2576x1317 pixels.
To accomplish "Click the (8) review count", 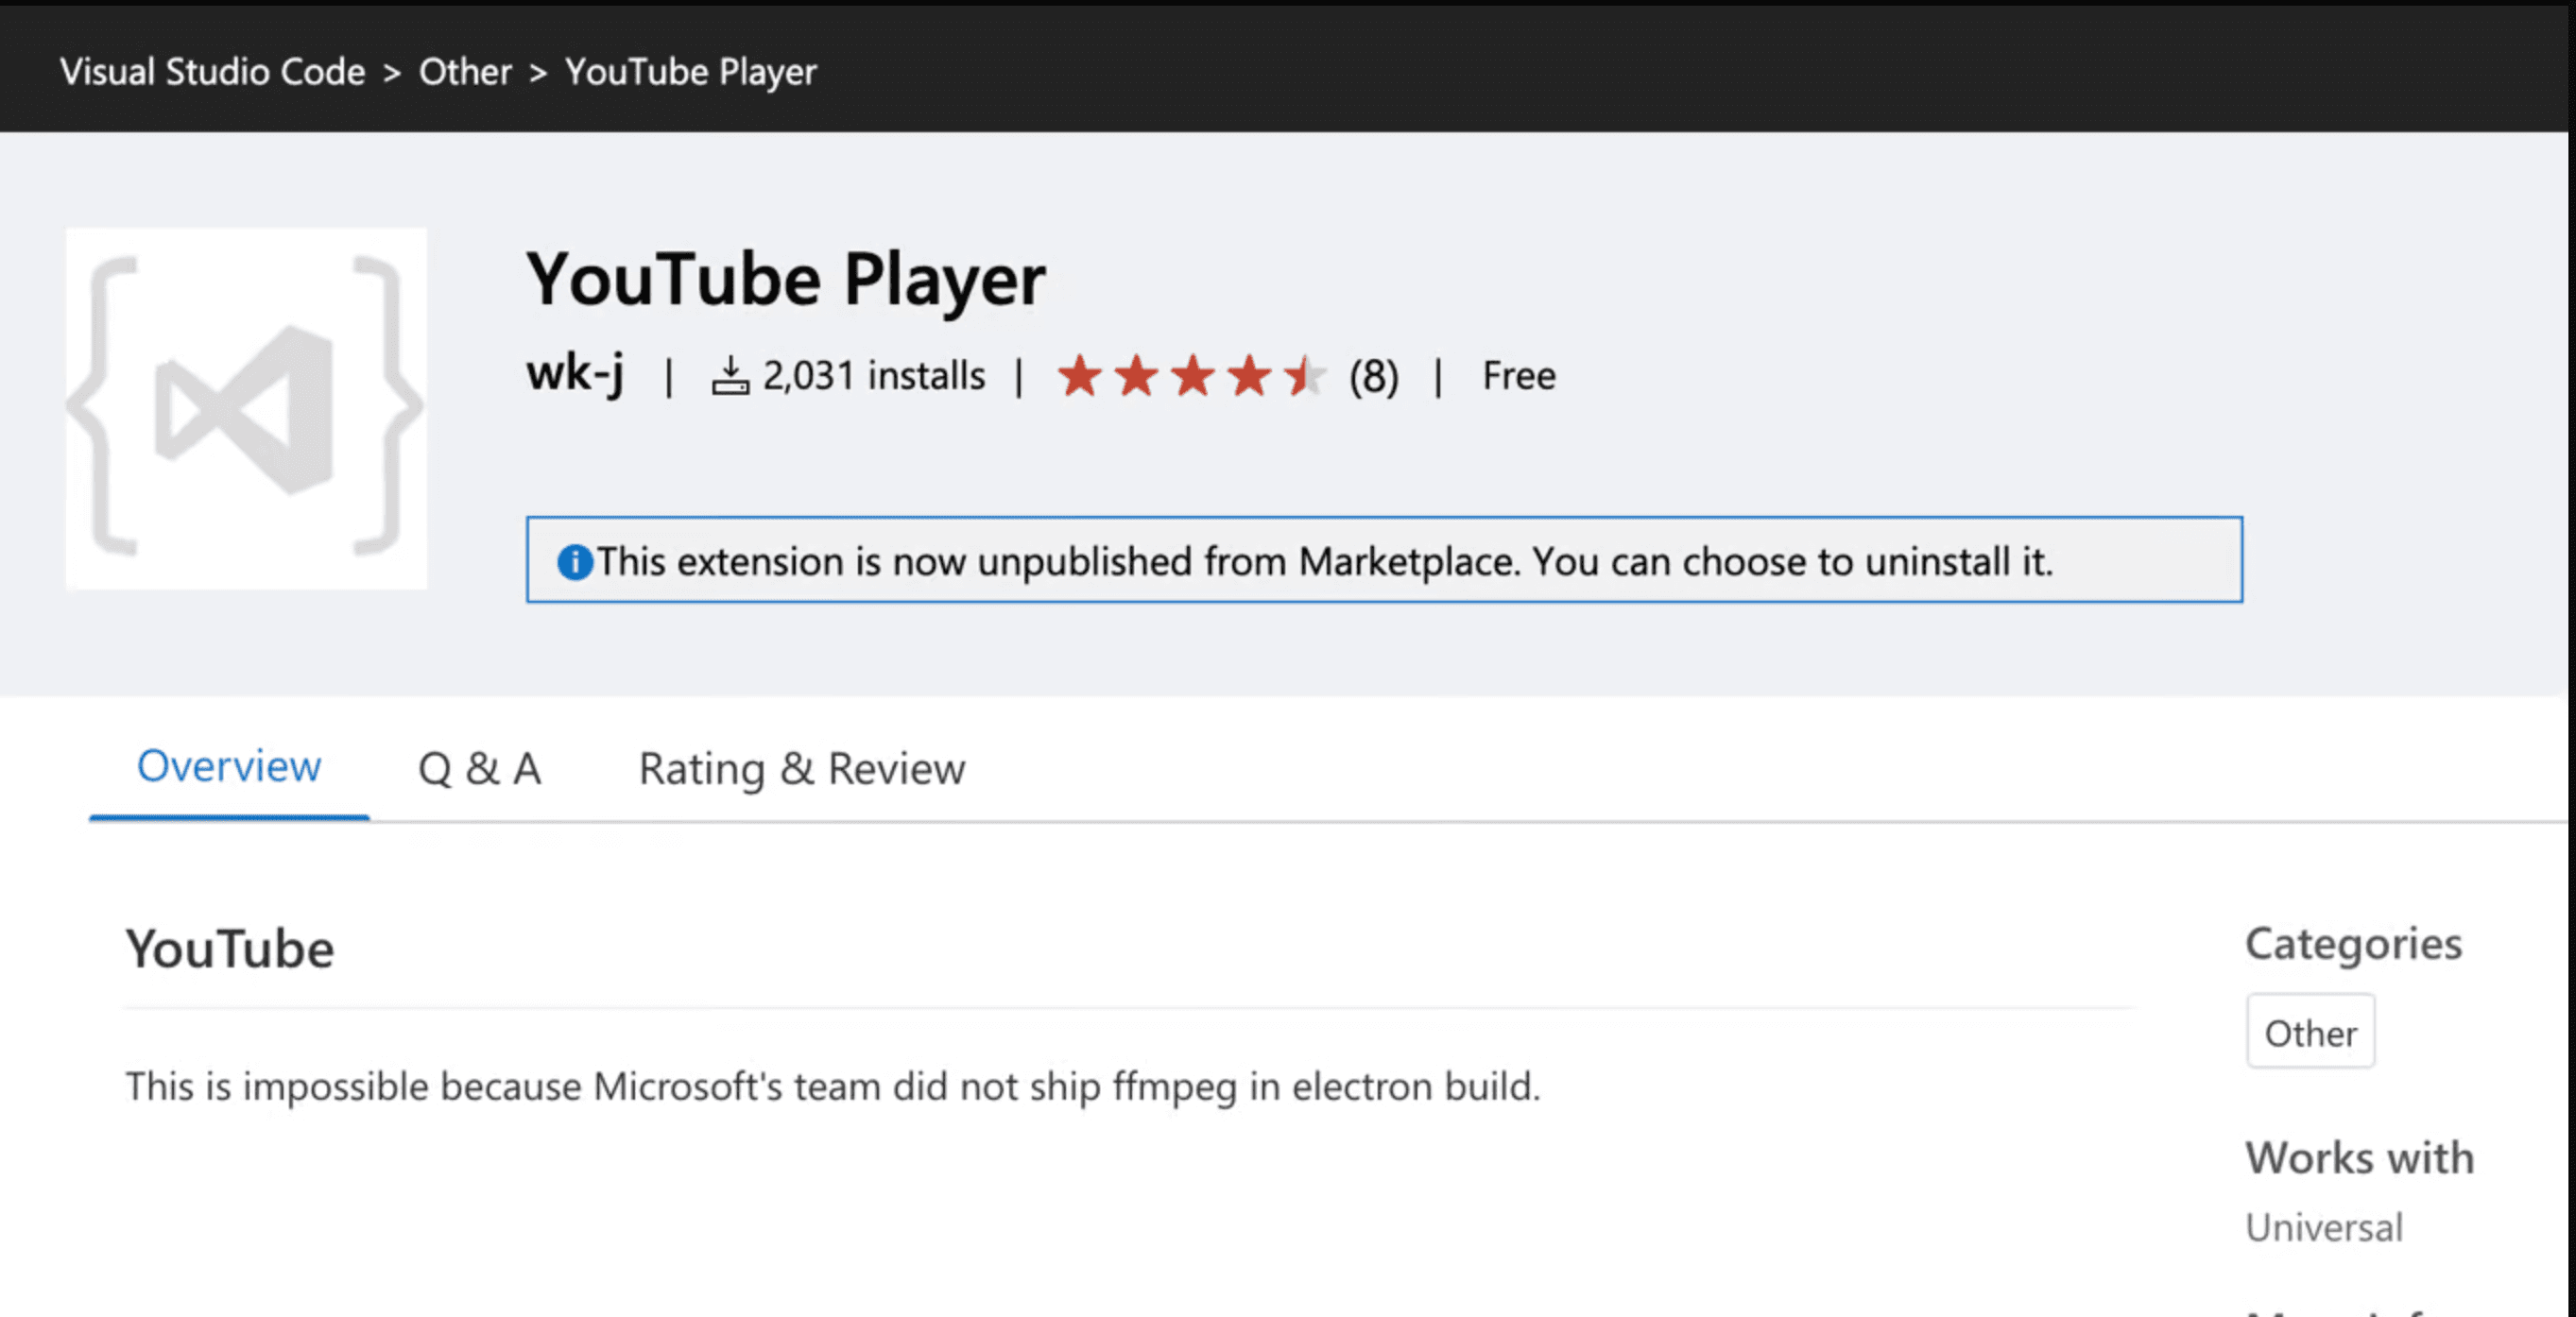I will pos(1374,377).
